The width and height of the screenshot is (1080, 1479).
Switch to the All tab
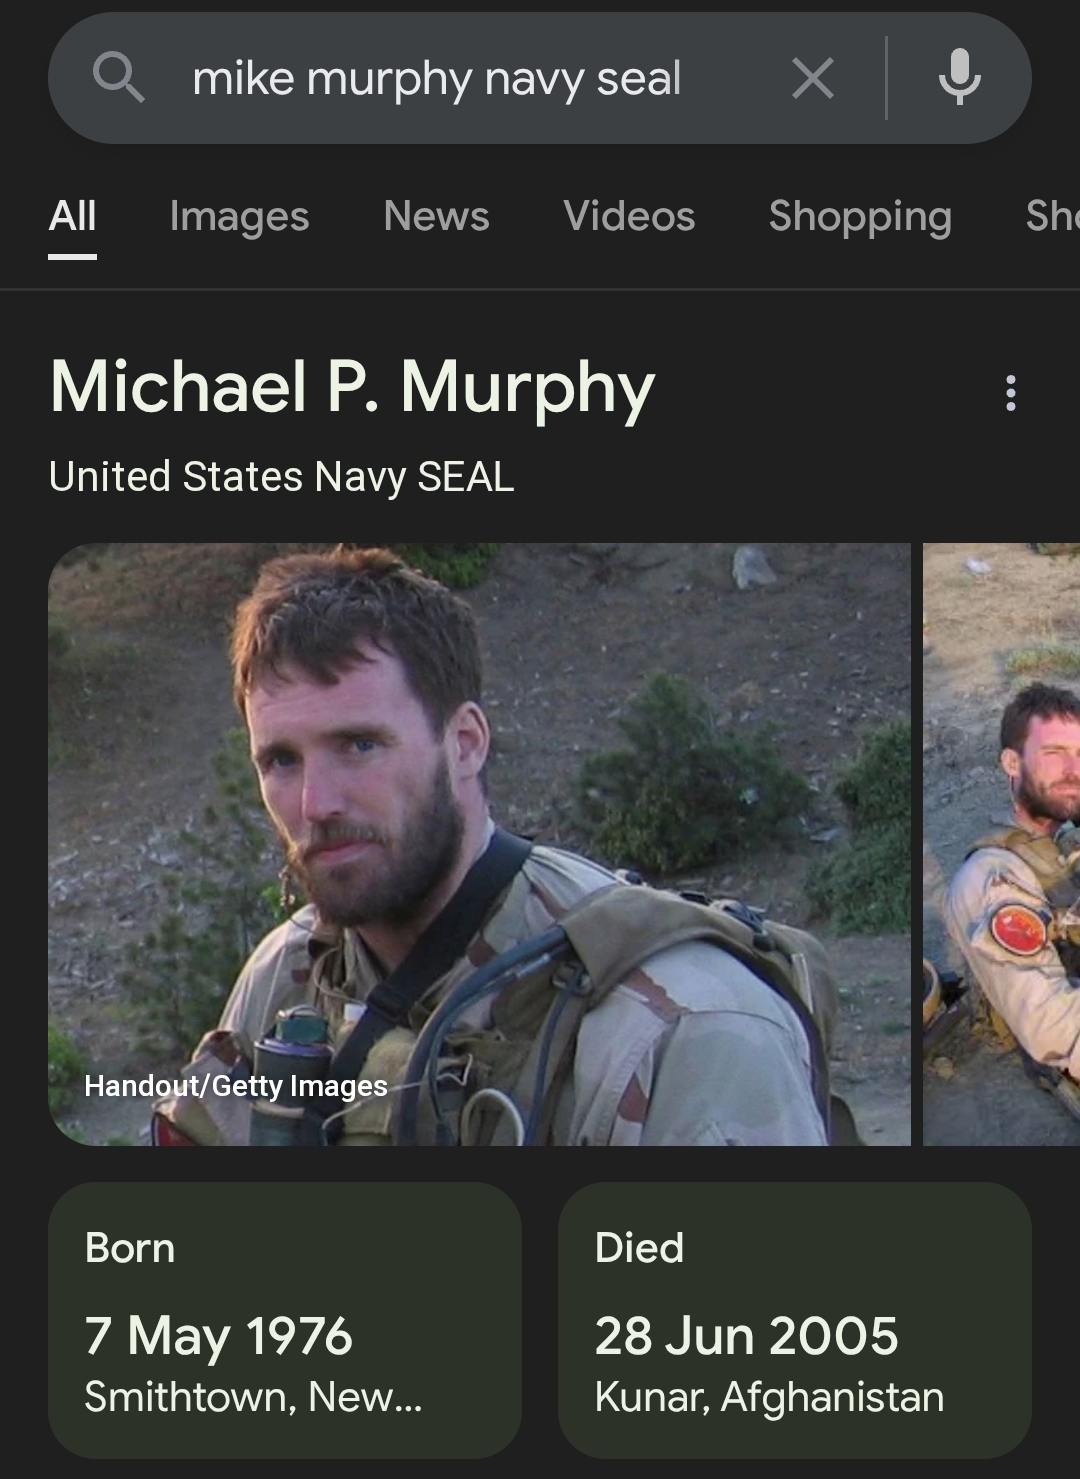pyautogui.click(x=73, y=216)
